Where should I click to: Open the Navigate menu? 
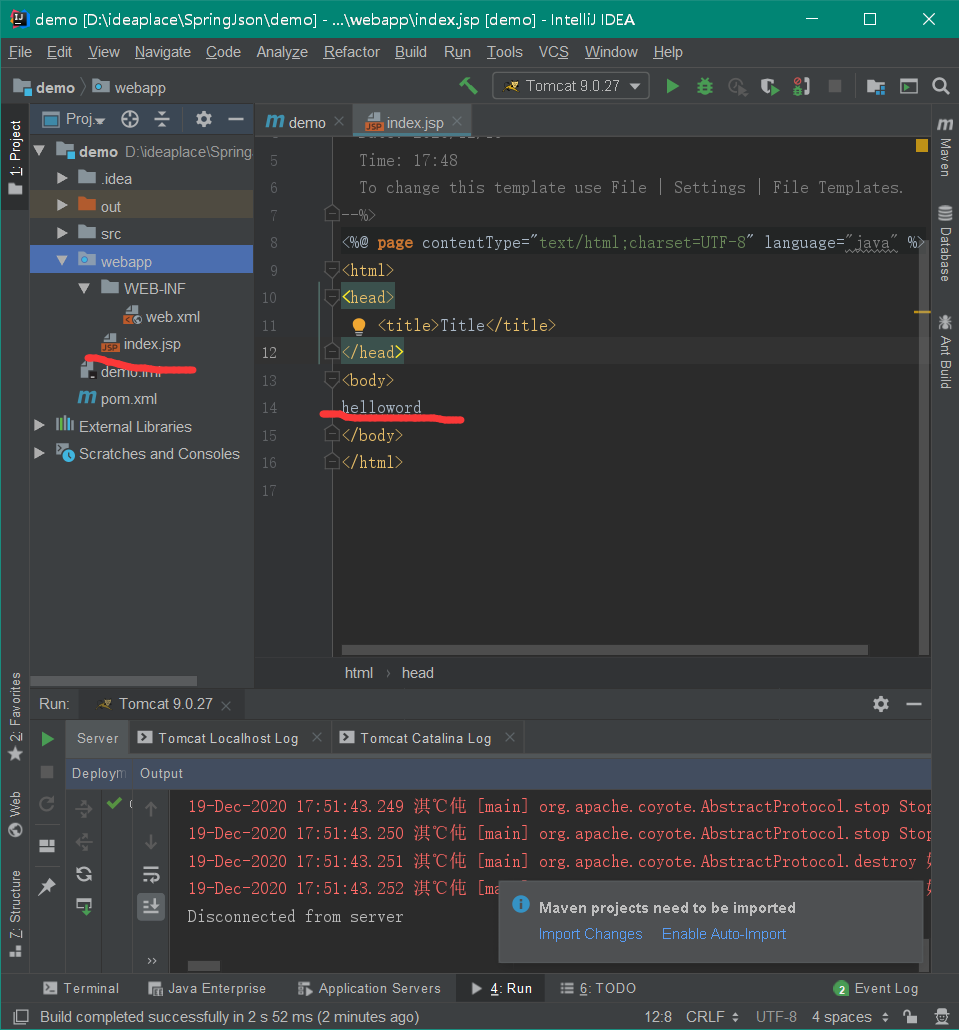(x=162, y=52)
